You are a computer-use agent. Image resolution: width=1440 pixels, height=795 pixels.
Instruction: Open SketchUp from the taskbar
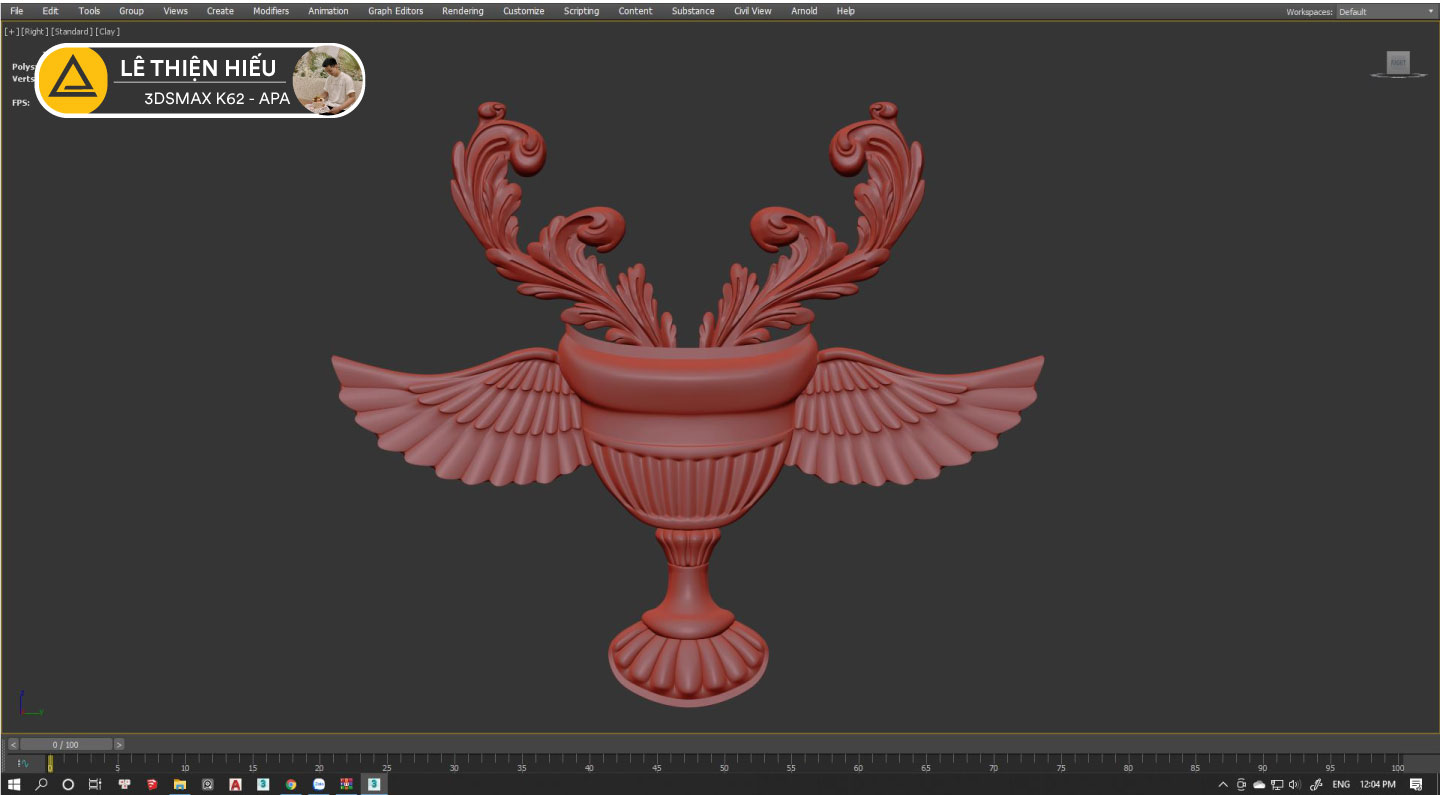coord(152,785)
